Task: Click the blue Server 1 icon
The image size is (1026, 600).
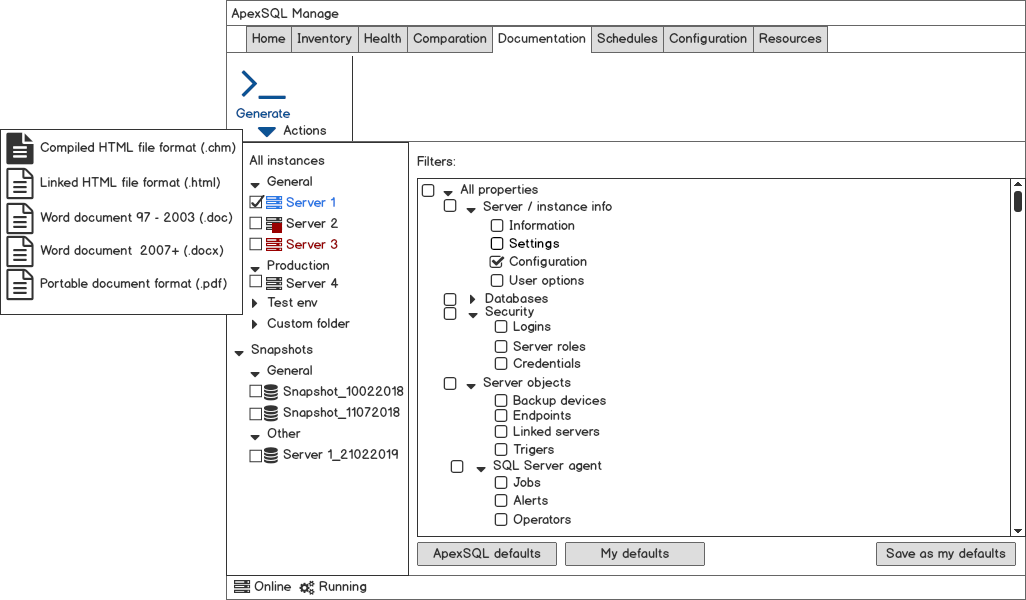Action: point(274,202)
